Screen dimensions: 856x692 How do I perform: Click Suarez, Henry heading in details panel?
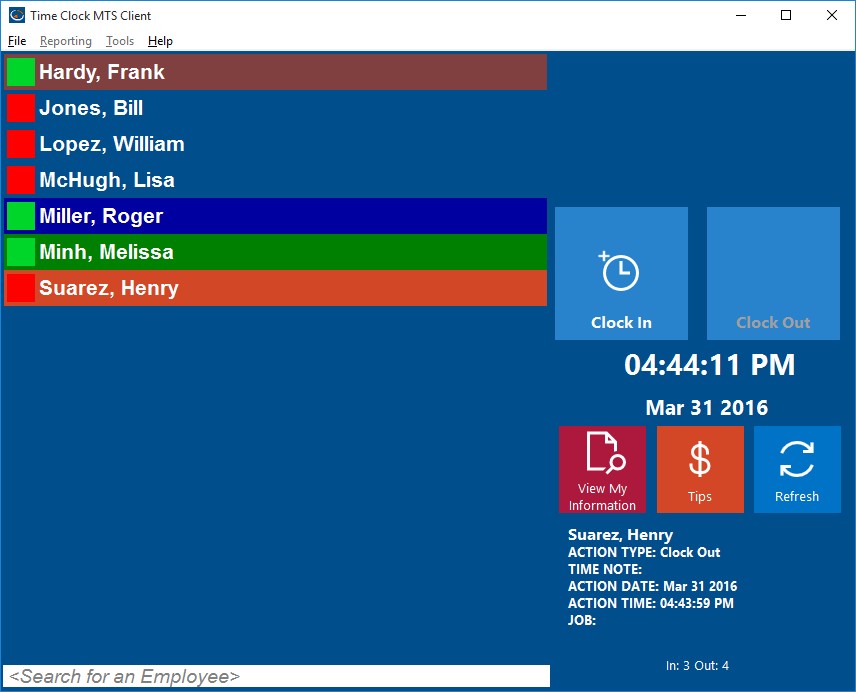(620, 535)
